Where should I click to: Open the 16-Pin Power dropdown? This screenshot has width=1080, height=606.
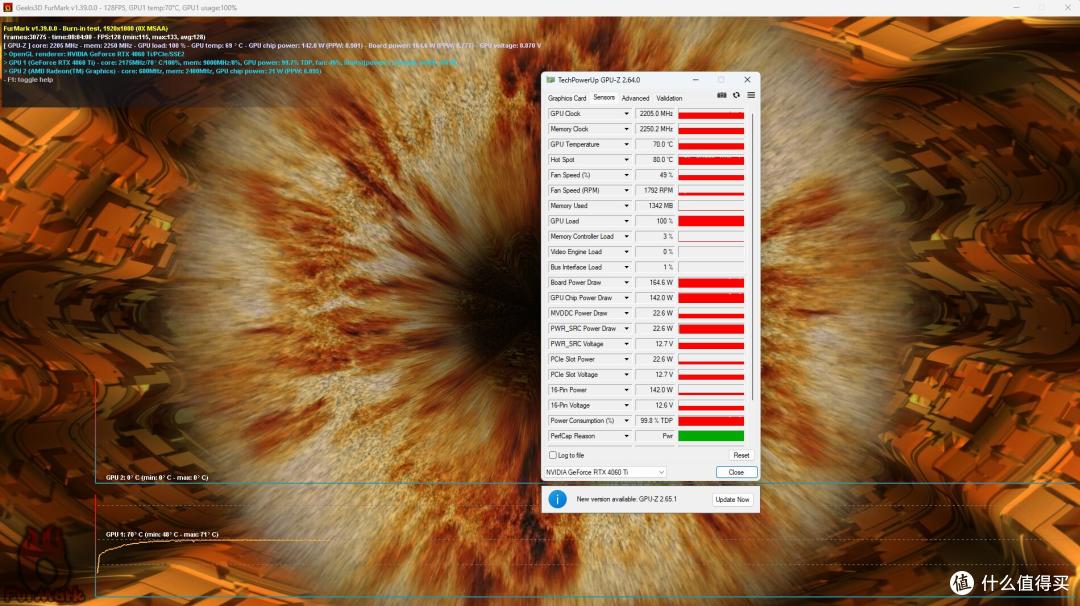[x=626, y=390]
